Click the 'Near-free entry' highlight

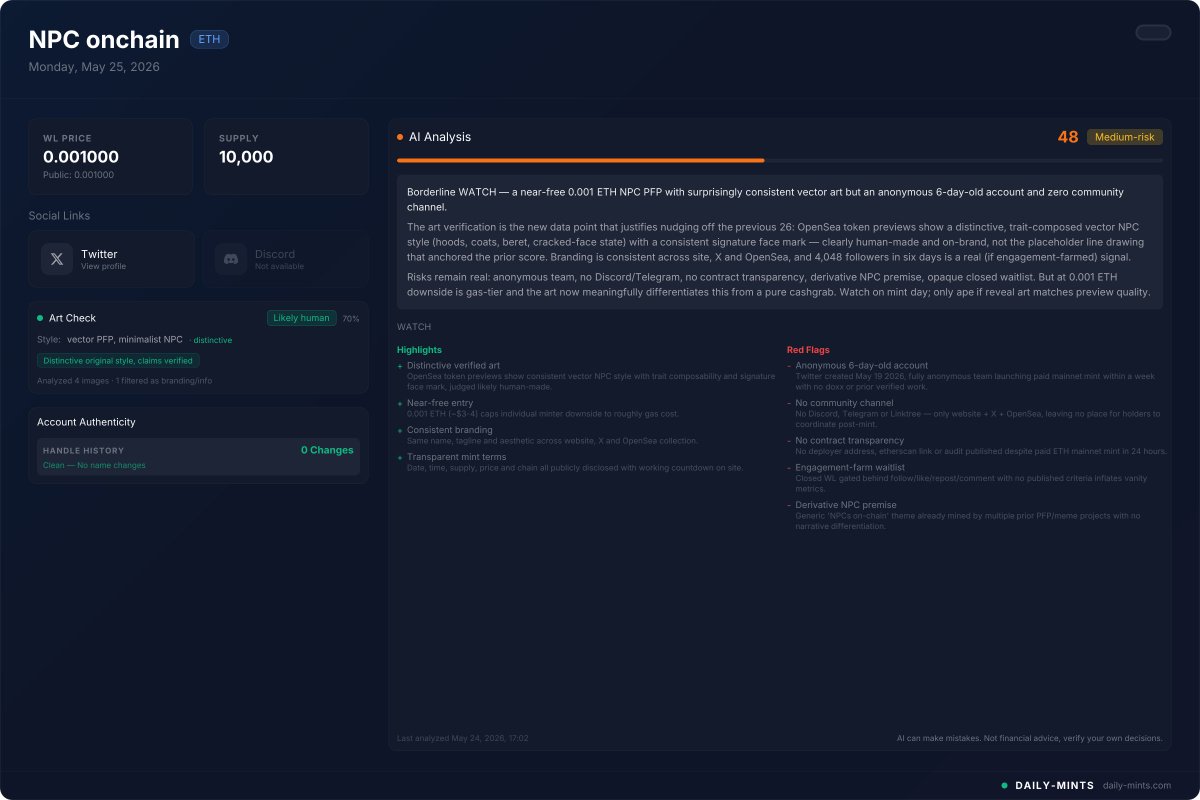(x=440, y=403)
